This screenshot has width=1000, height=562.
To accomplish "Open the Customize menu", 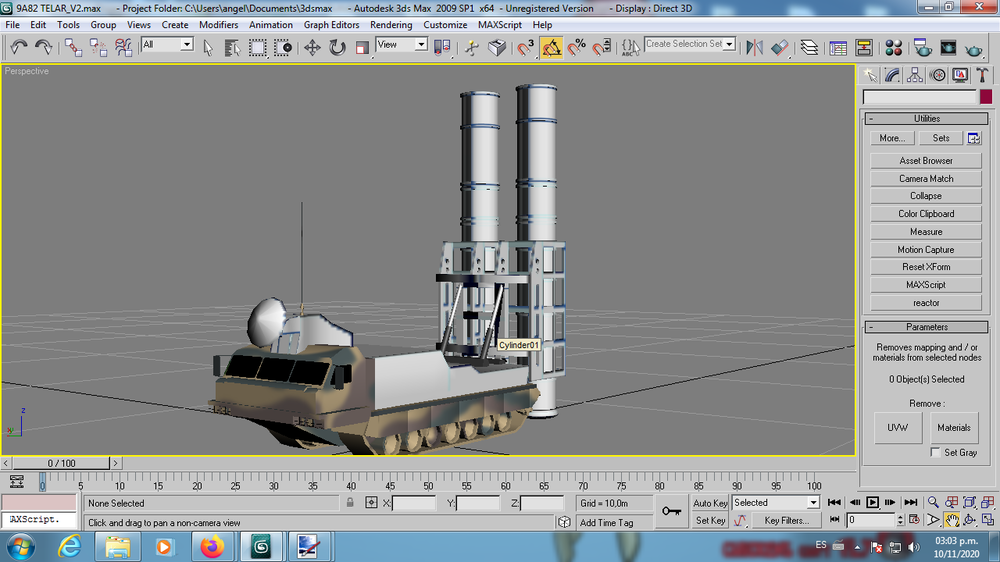I will 445,25.
